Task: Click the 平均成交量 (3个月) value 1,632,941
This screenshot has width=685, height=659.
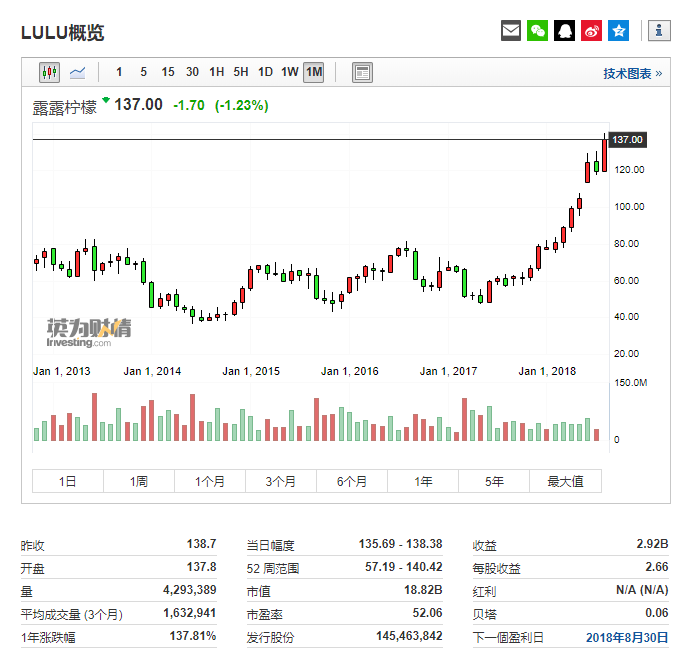Action: pyautogui.click(x=190, y=613)
